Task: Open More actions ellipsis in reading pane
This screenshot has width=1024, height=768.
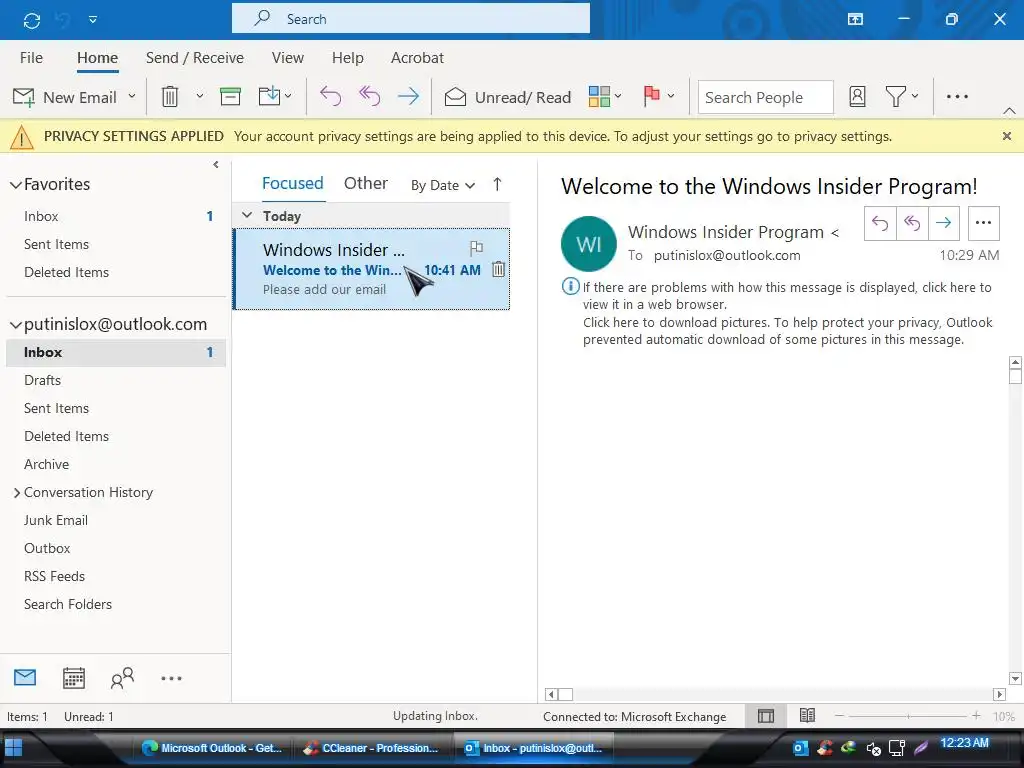Action: coord(984,223)
